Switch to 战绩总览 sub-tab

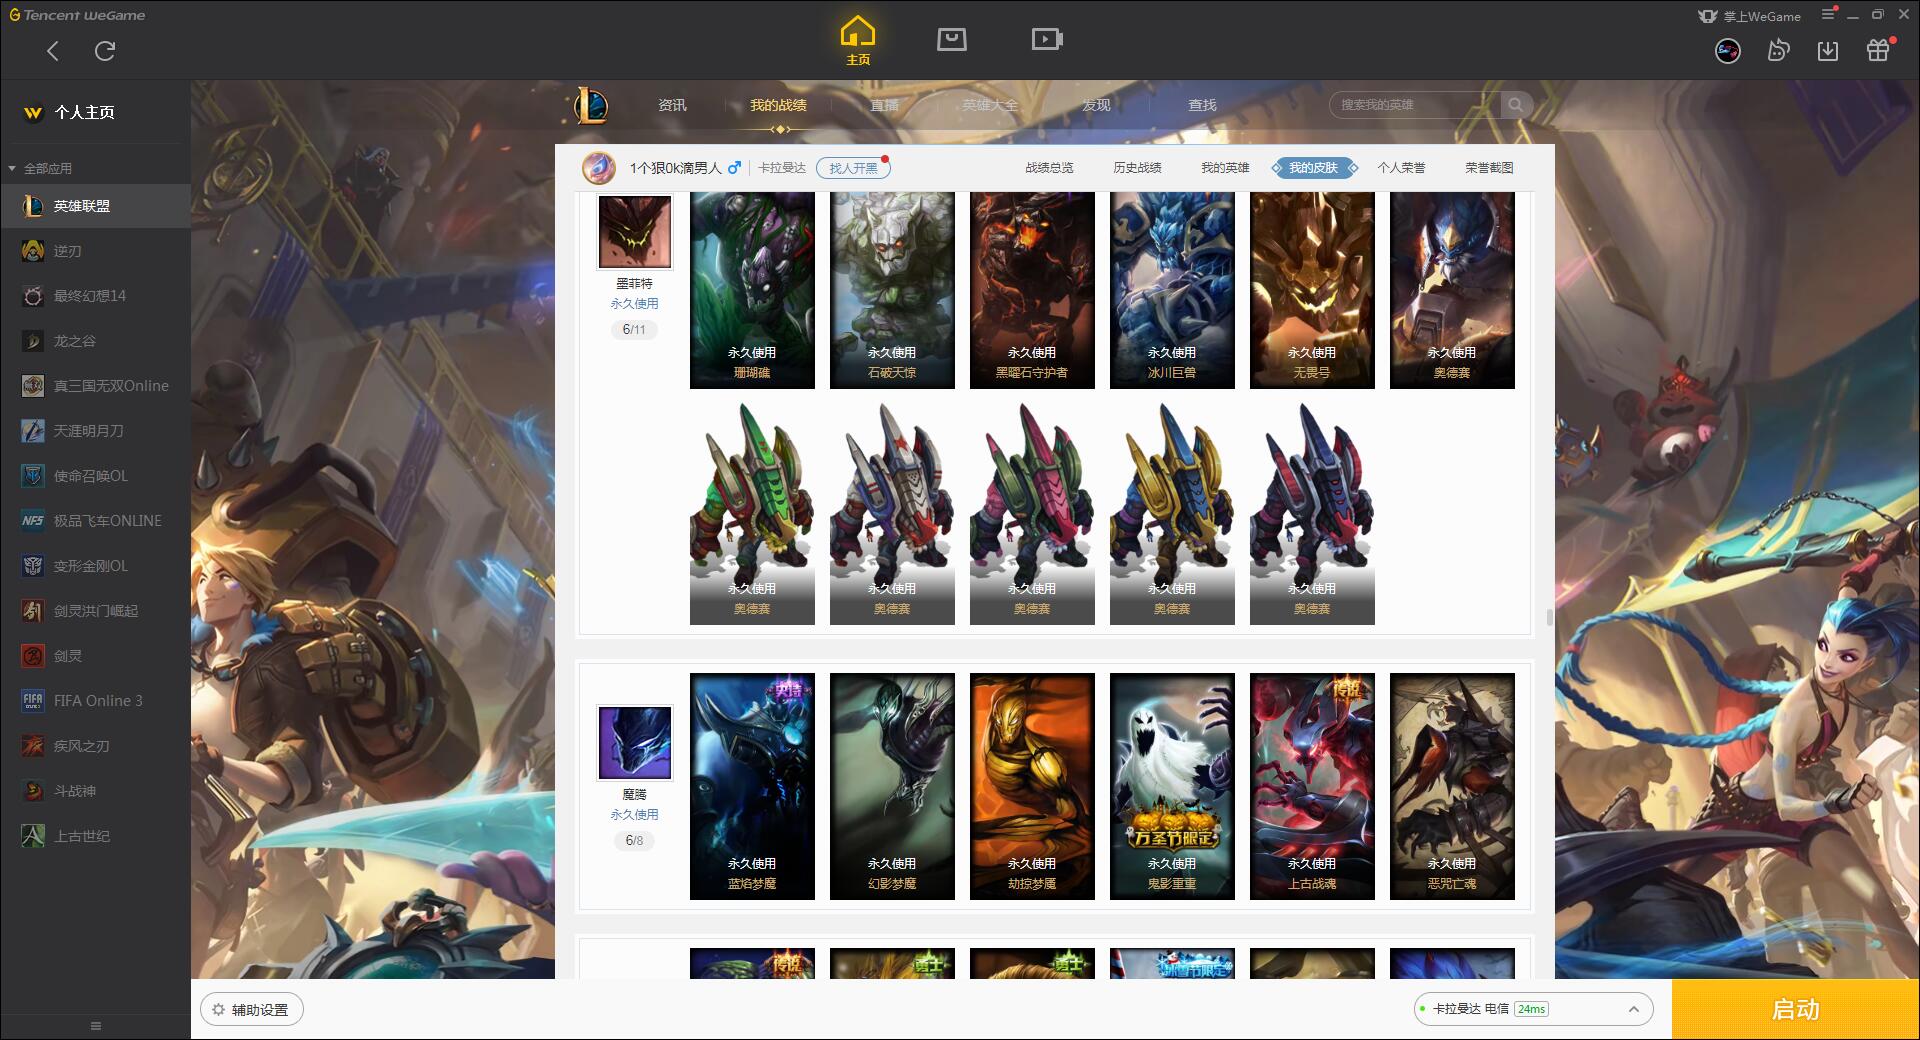click(1049, 168)
